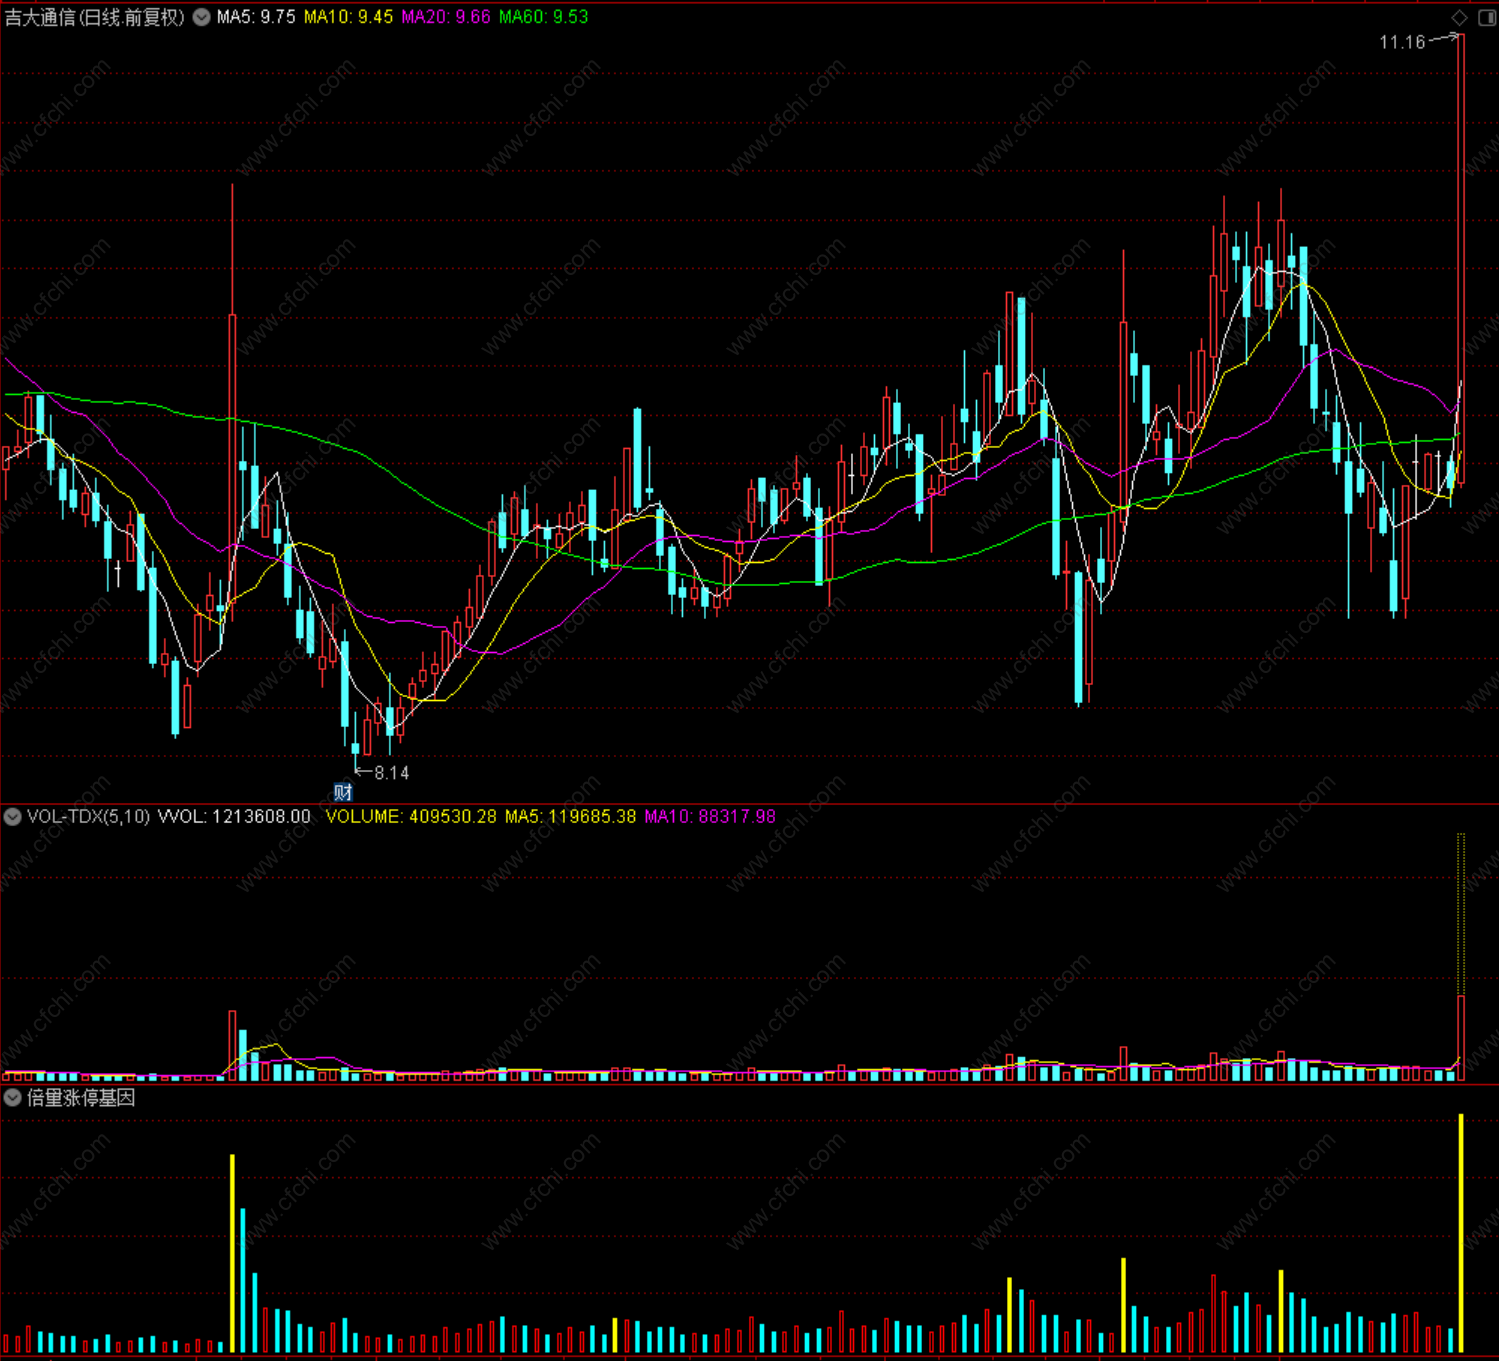
Task: Click the volume MA5: 119685.38 label
Action: [570, 817]
